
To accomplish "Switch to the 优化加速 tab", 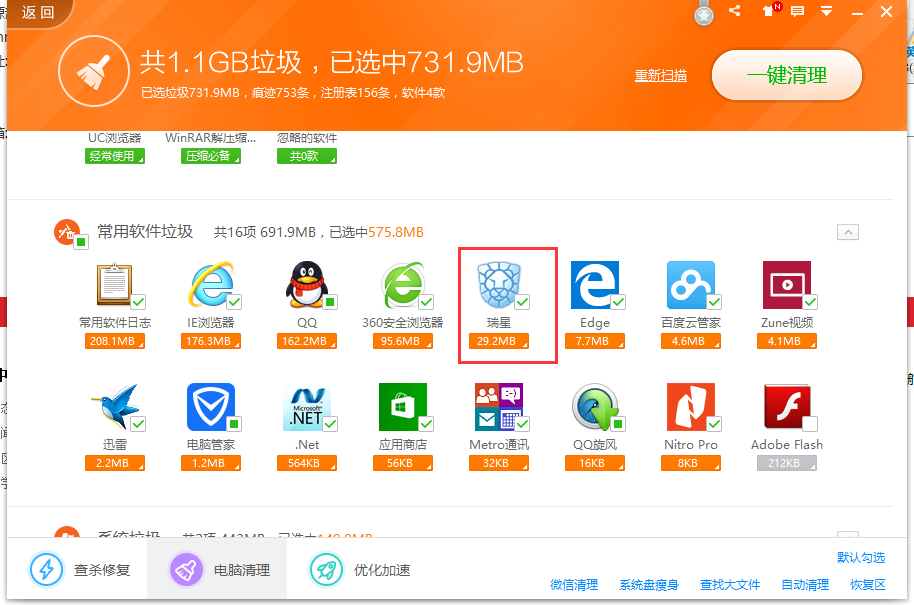I will tap(360, 569).
